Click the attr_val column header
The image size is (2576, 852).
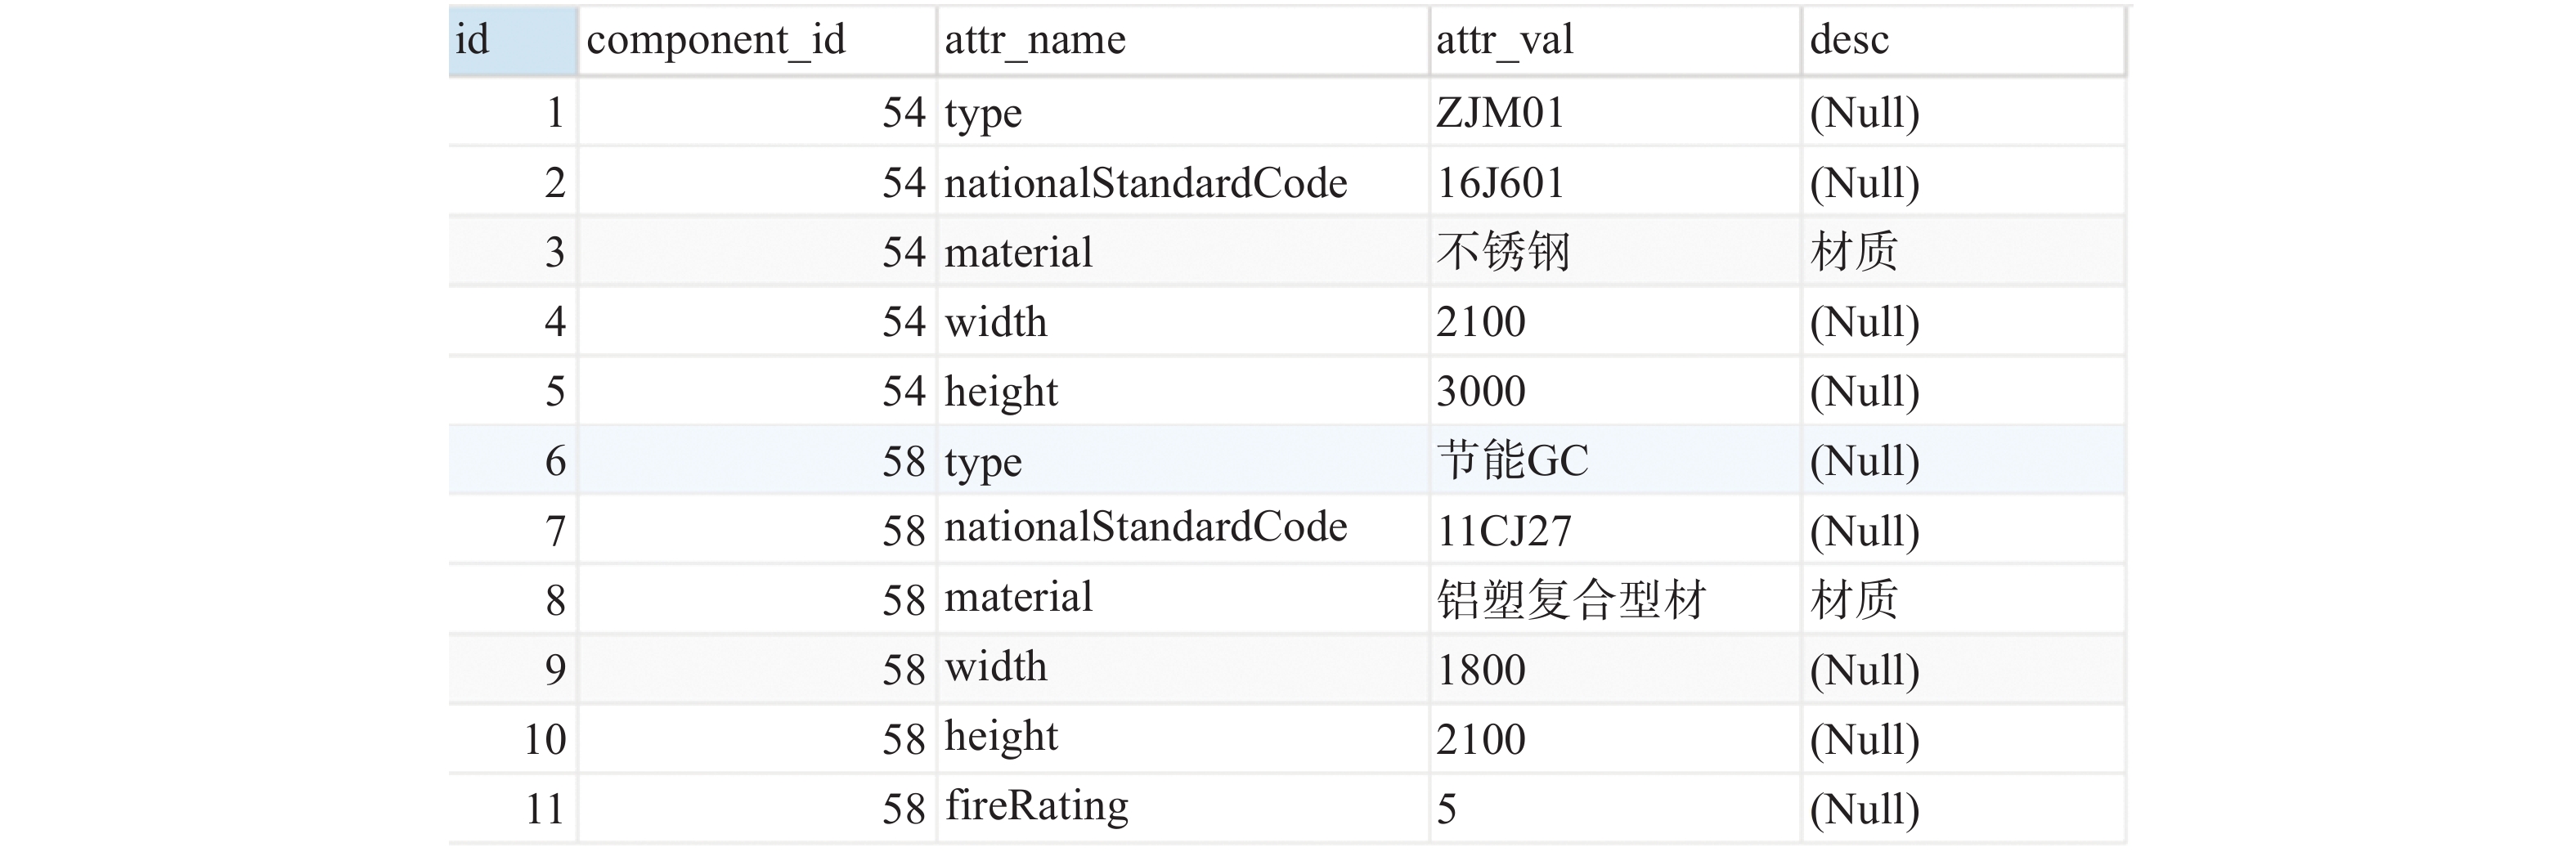pos(1615,41)
